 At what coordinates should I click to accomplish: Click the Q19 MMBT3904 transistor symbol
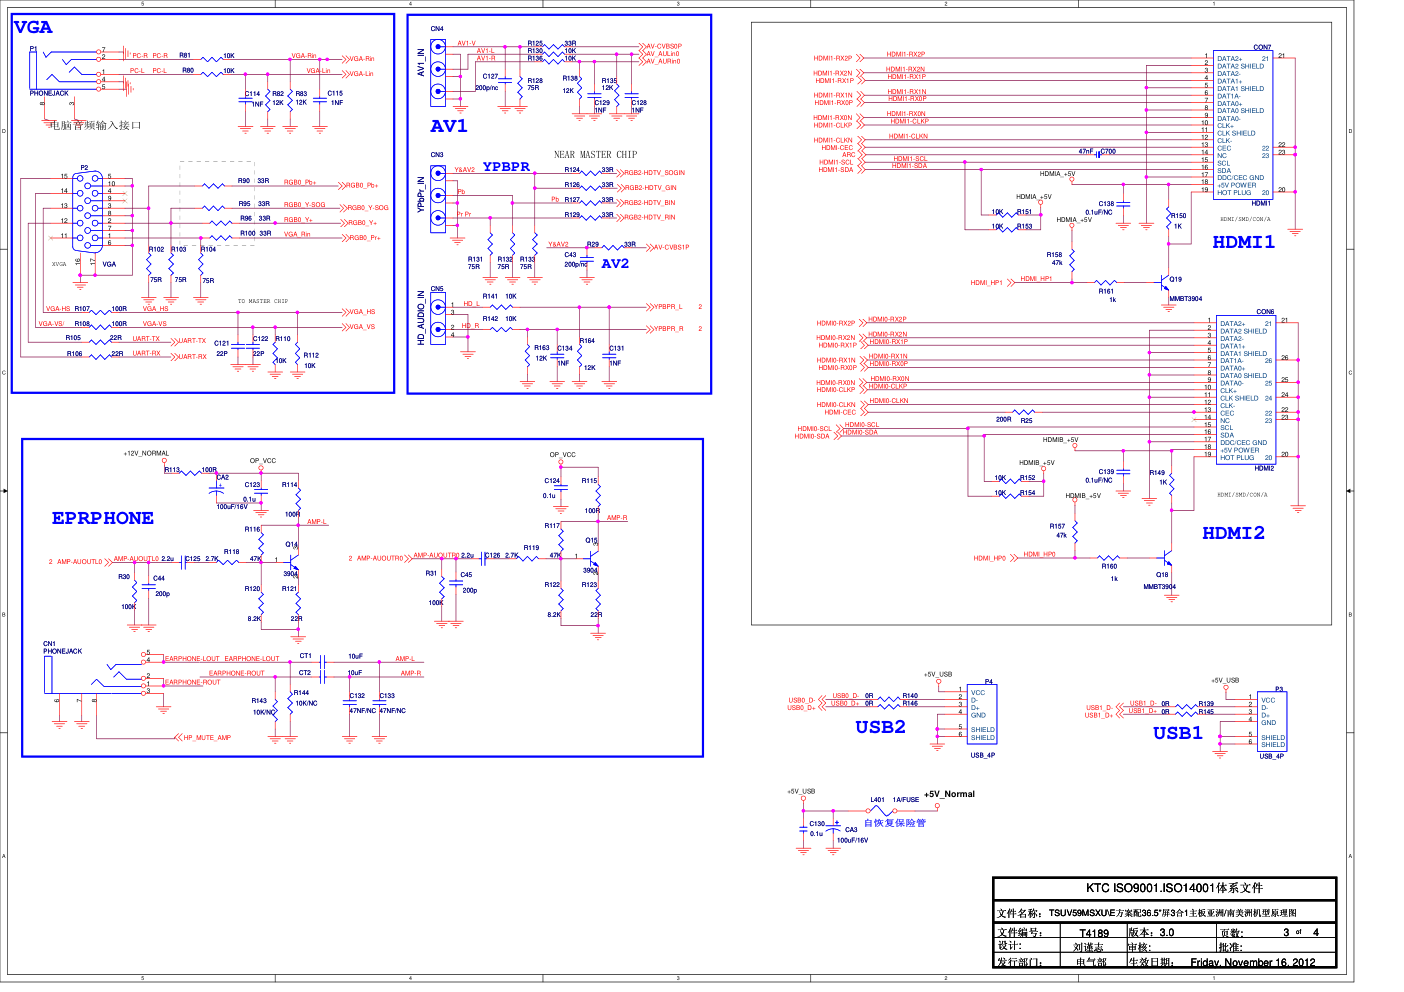click(1166, 284)
